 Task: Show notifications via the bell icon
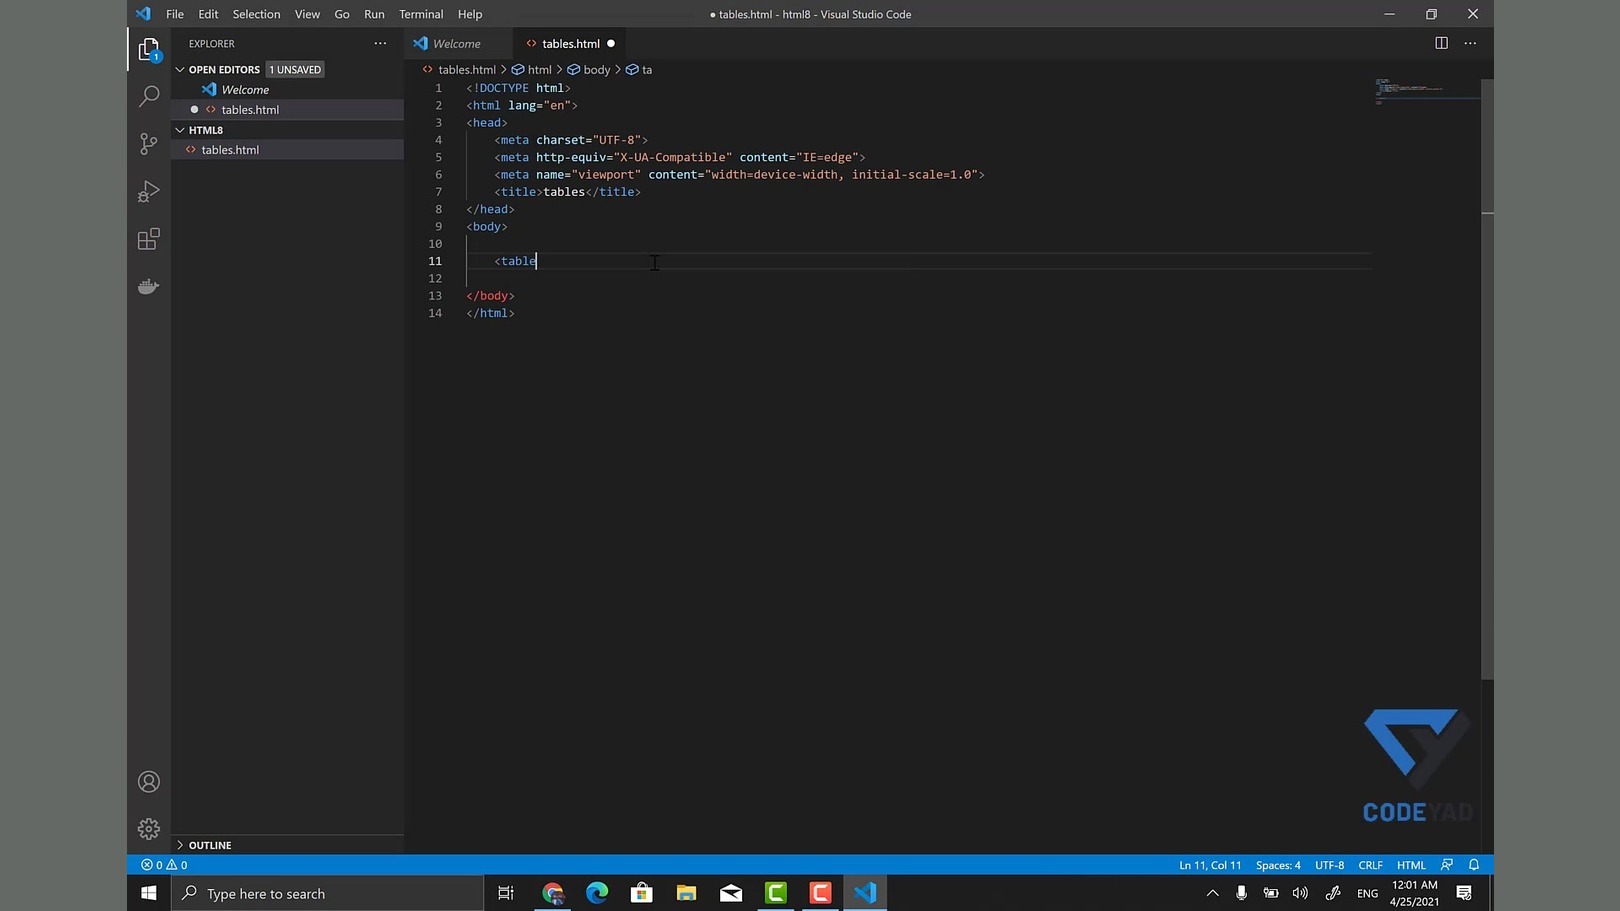(1474, 865)
